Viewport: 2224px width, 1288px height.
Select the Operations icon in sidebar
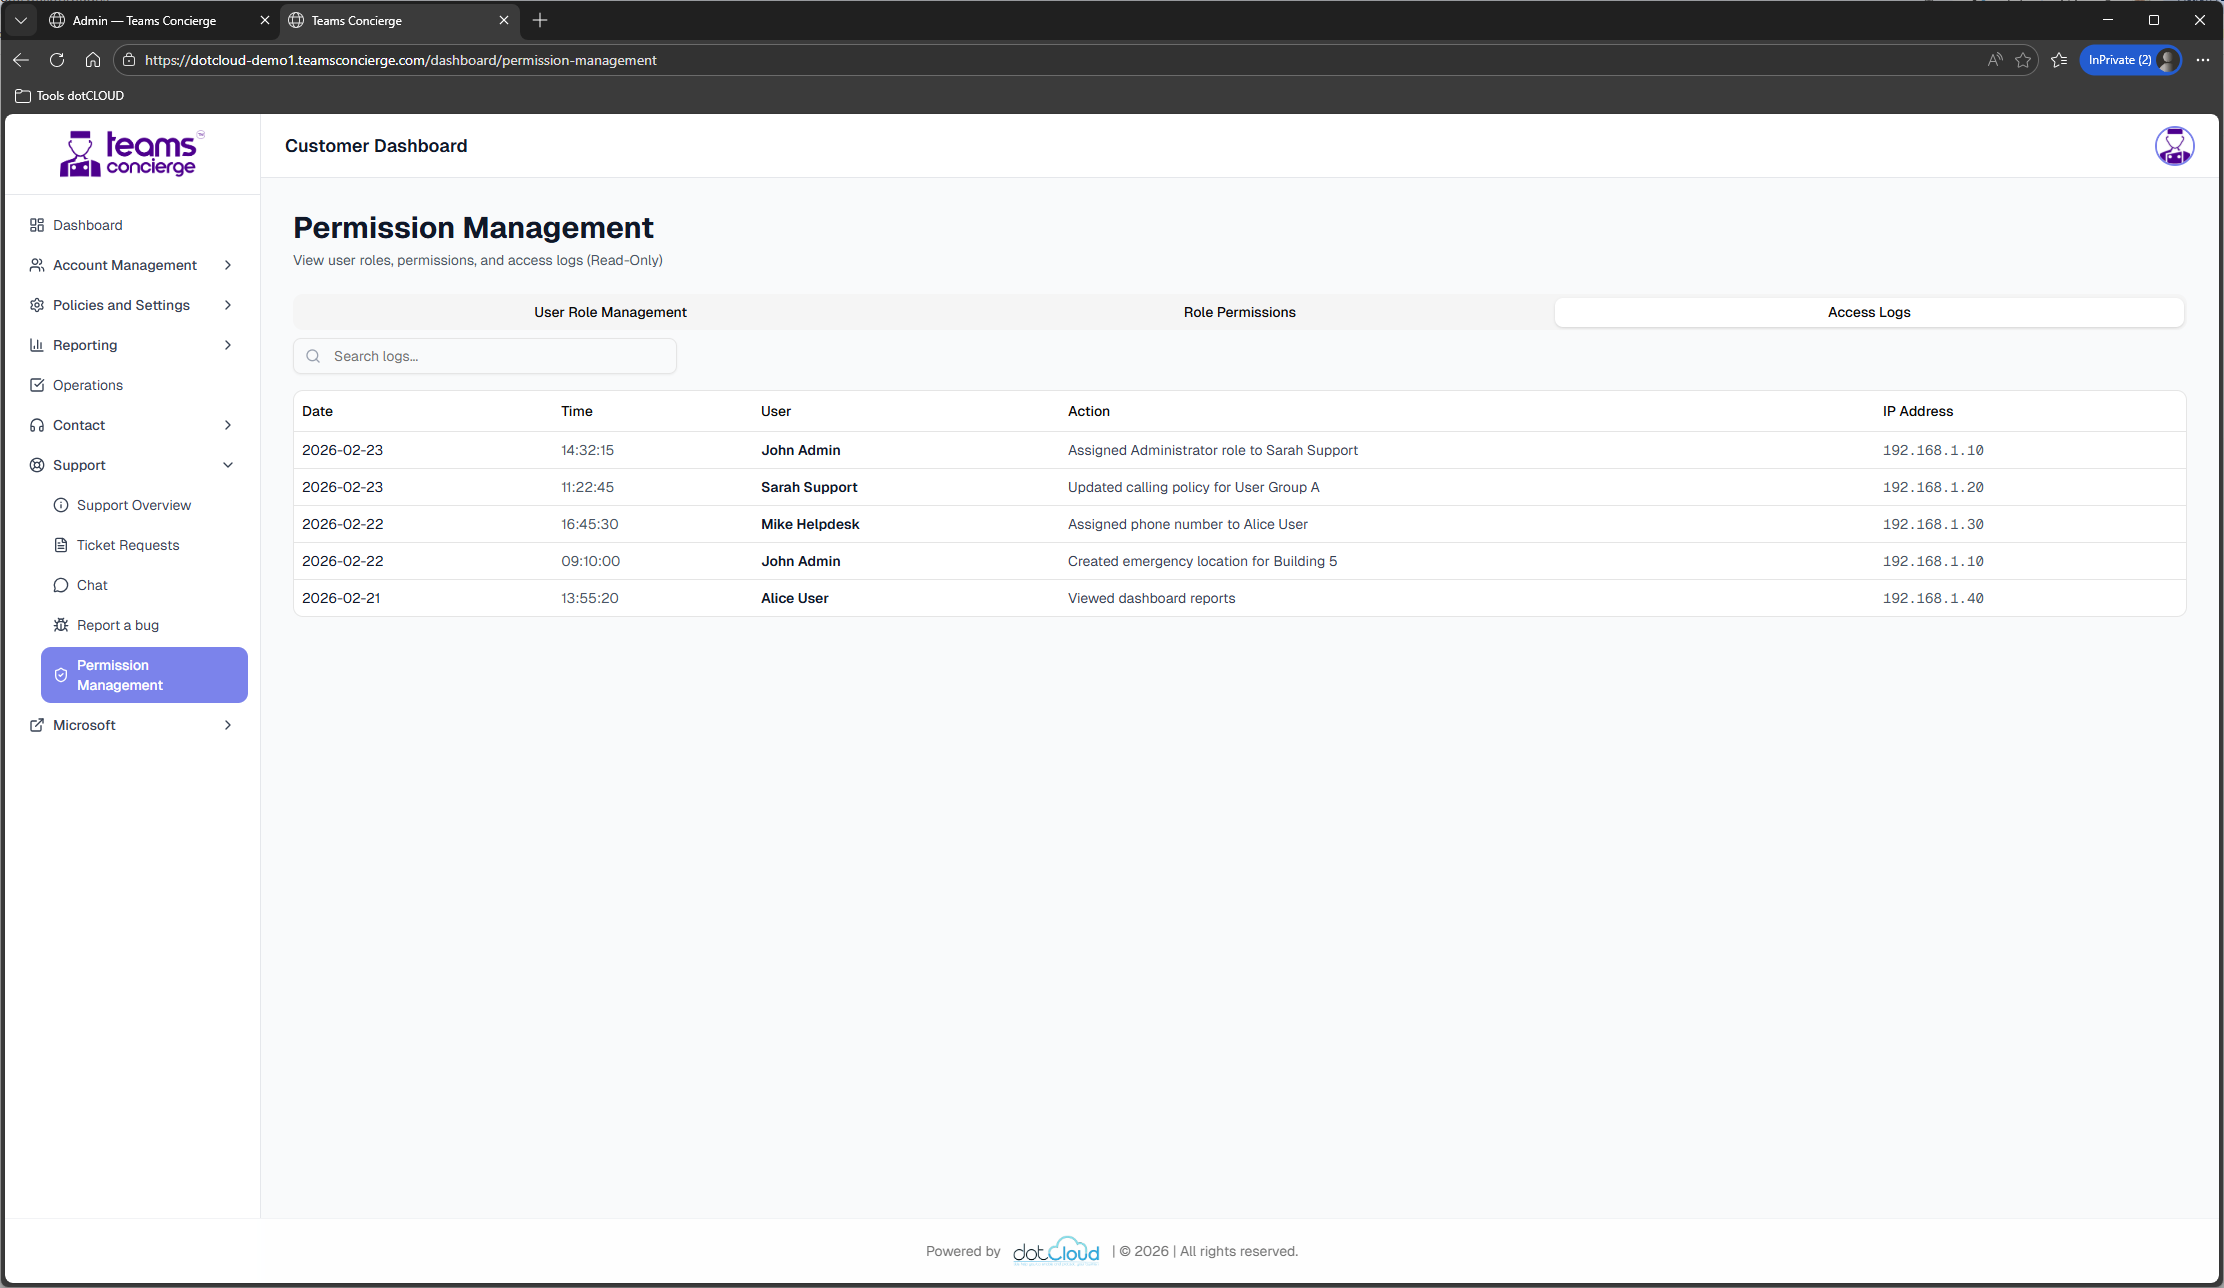coord(37,385)
